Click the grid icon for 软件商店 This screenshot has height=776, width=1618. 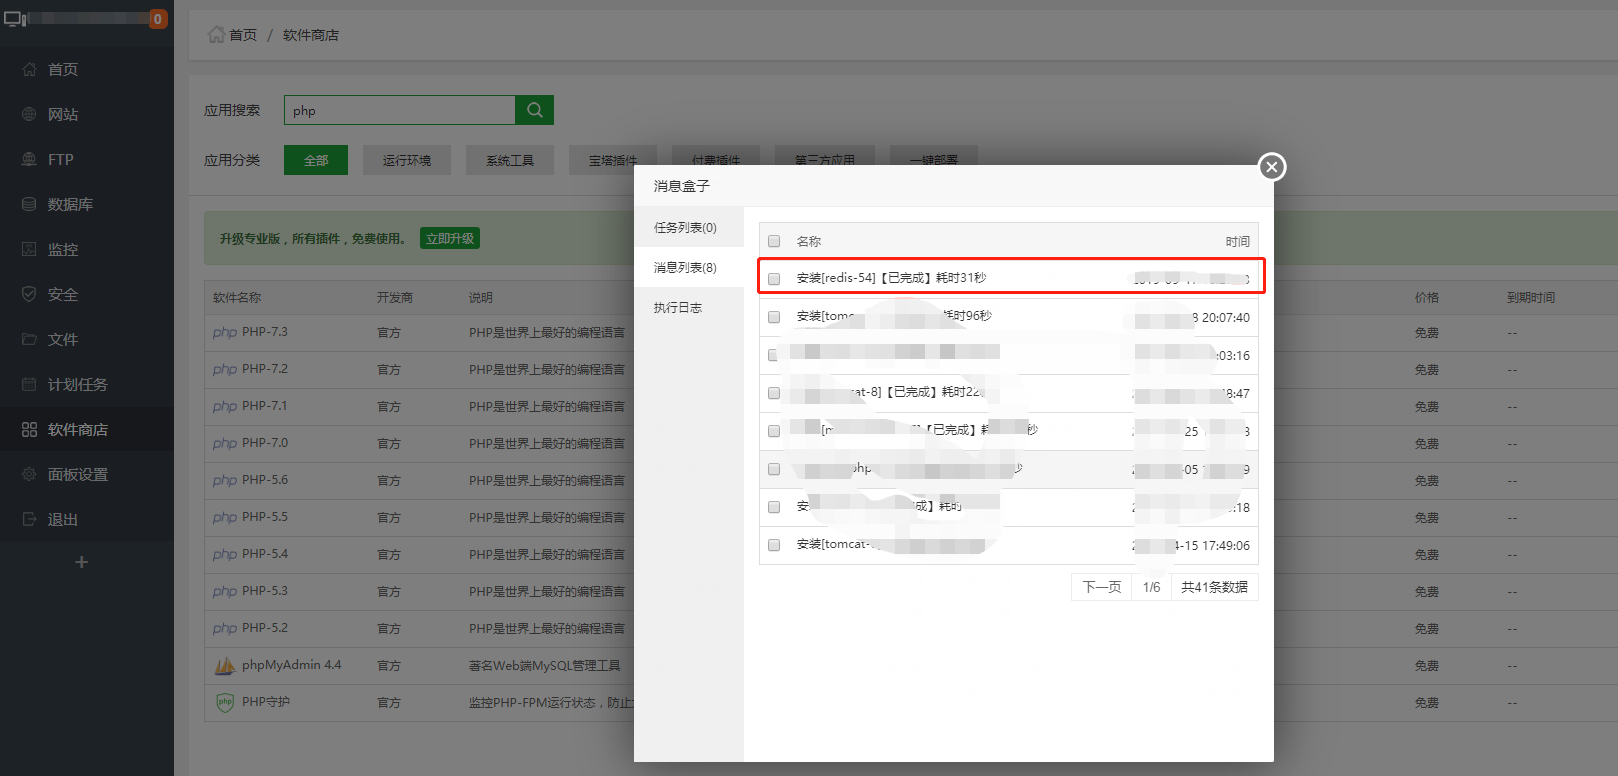pos(29,429)
